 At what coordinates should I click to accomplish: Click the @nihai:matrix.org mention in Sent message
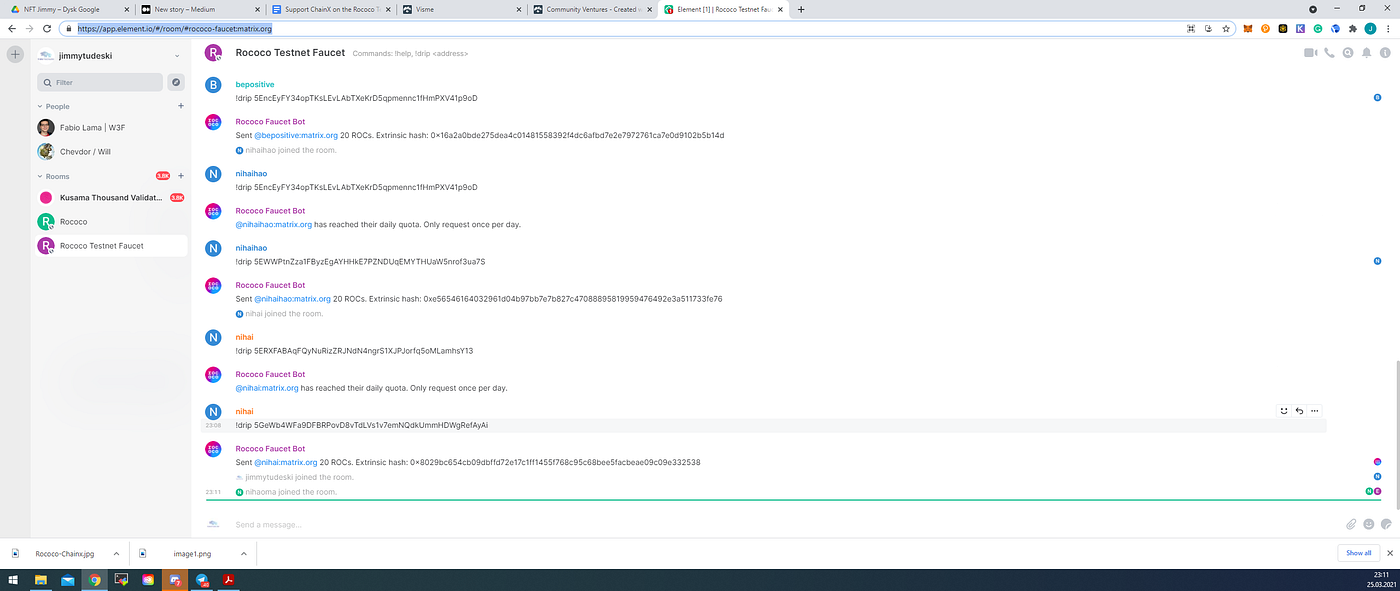click(285, 462)
